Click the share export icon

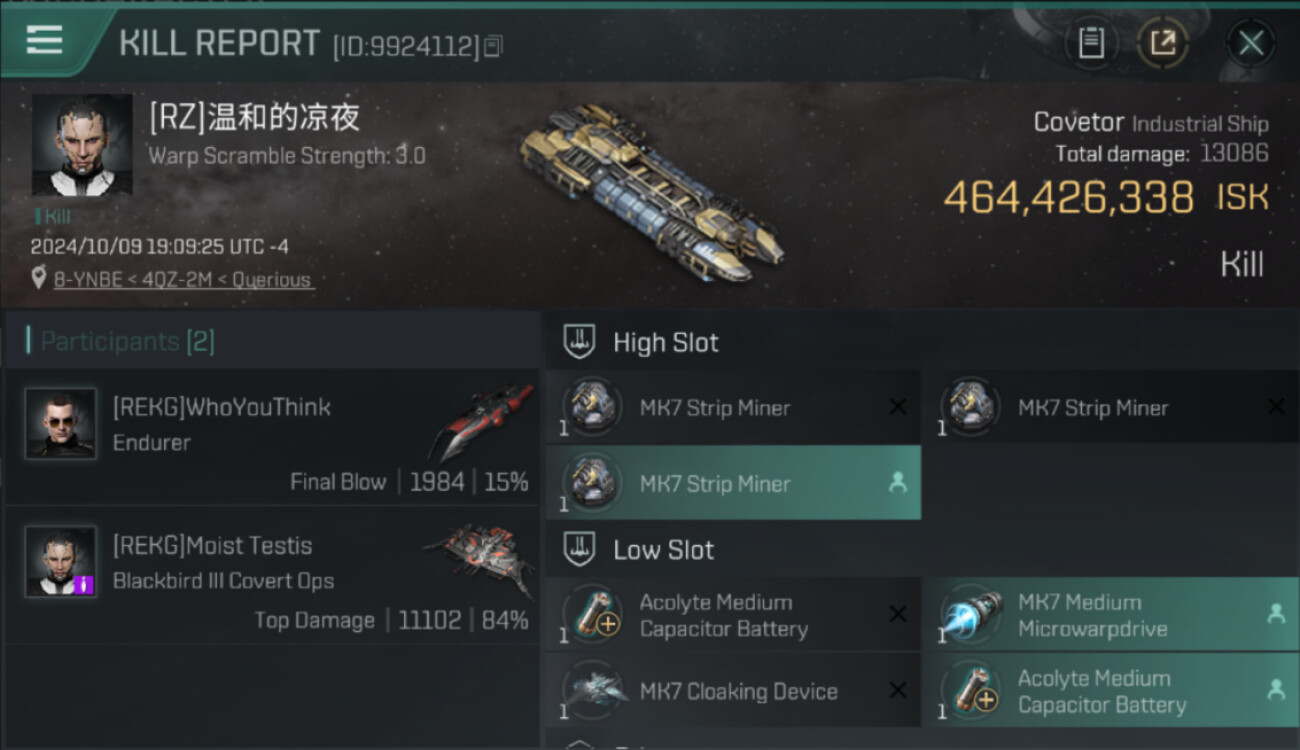[1162, 43]
